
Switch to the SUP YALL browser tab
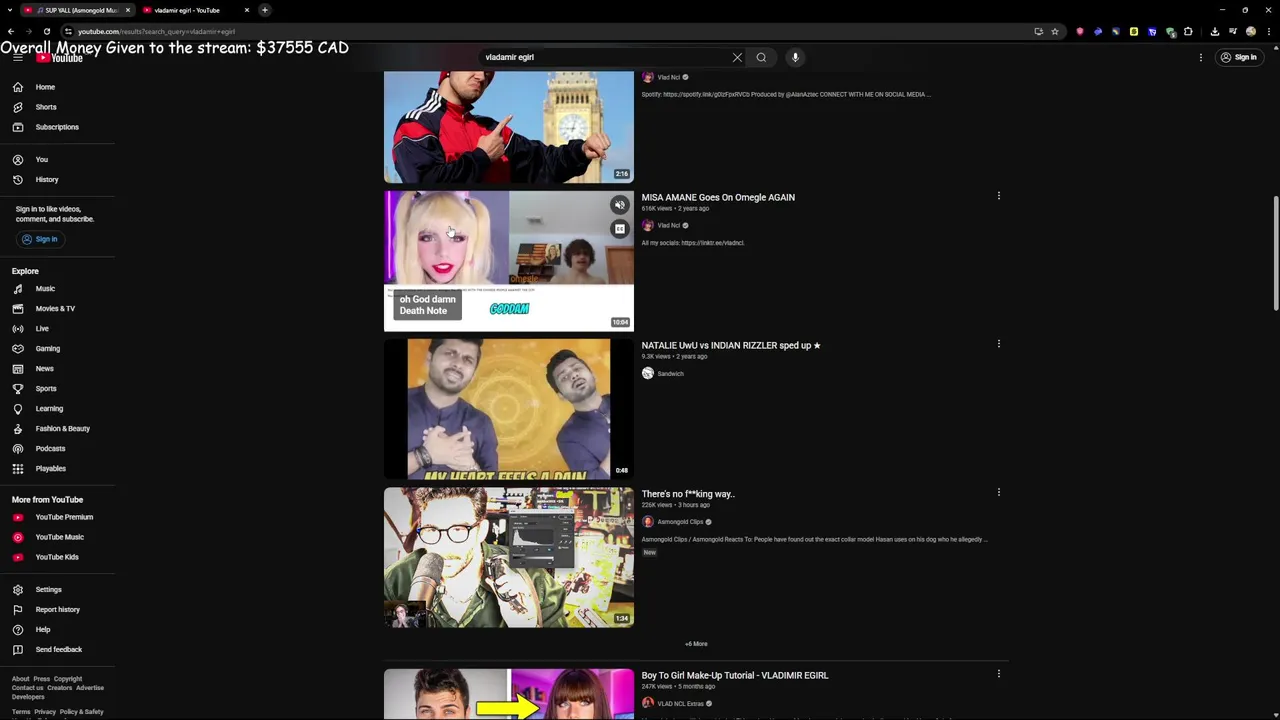pos(78,10)
